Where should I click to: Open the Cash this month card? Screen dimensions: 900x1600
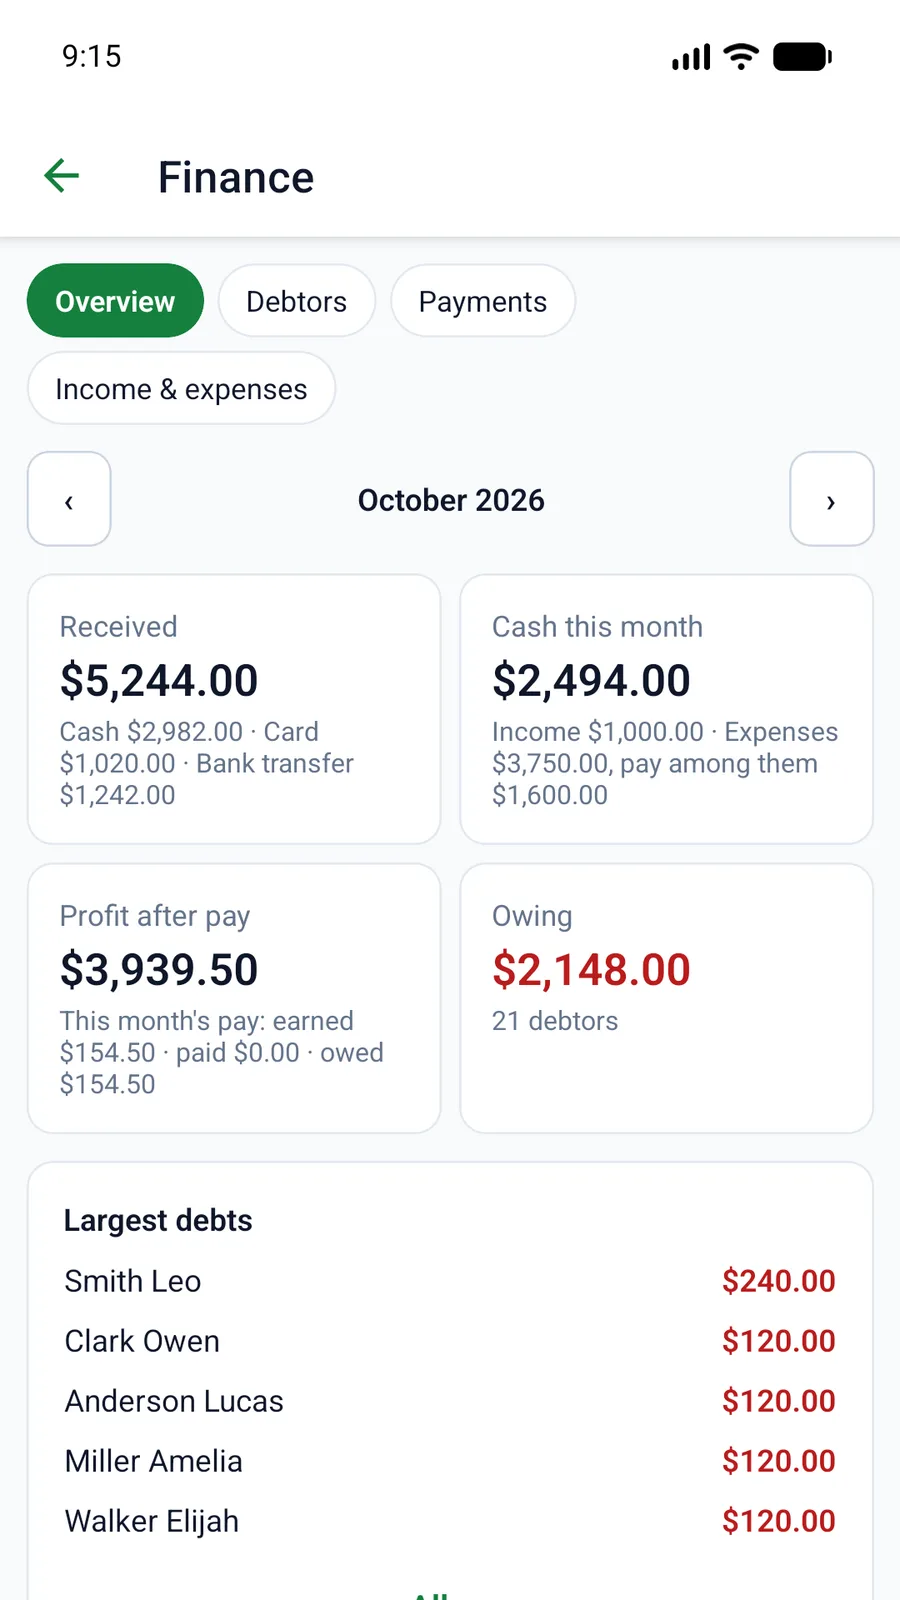tap(667, 709)
